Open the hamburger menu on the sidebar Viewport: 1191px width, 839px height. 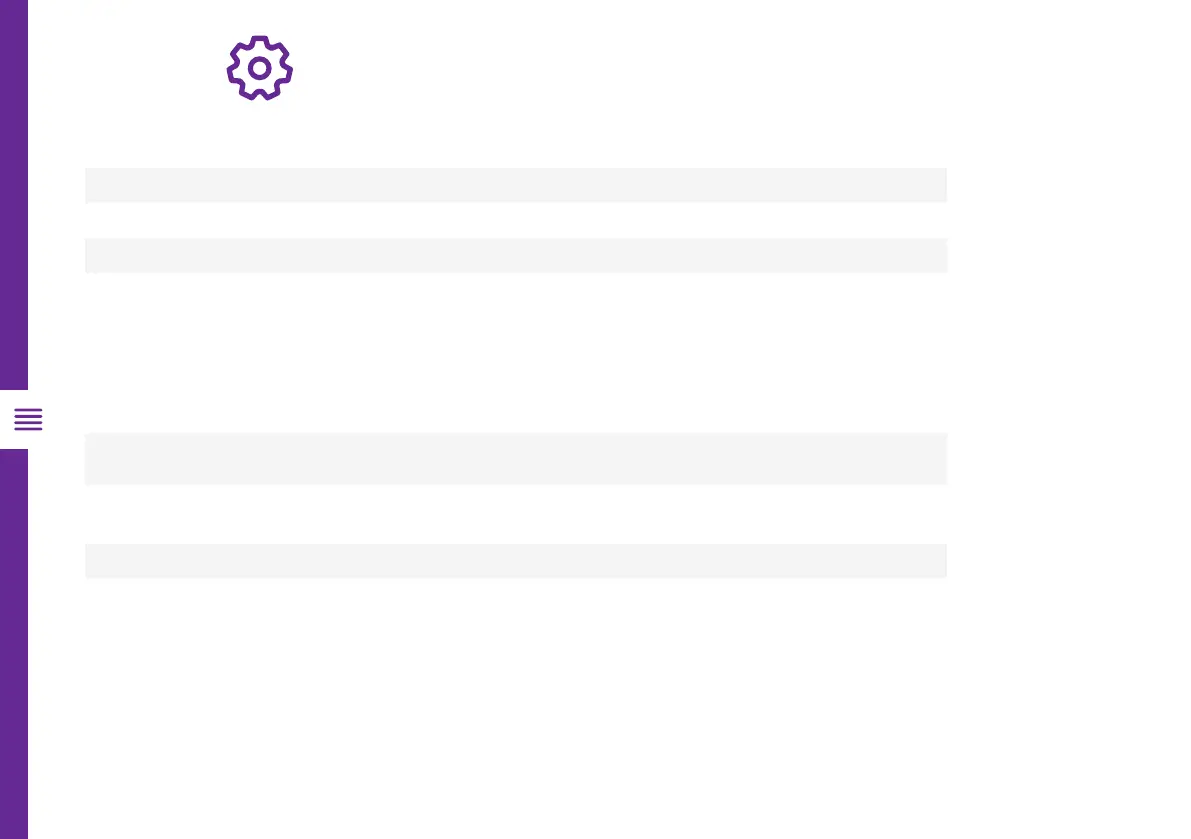pyautogui.click(x=28, y=420)
